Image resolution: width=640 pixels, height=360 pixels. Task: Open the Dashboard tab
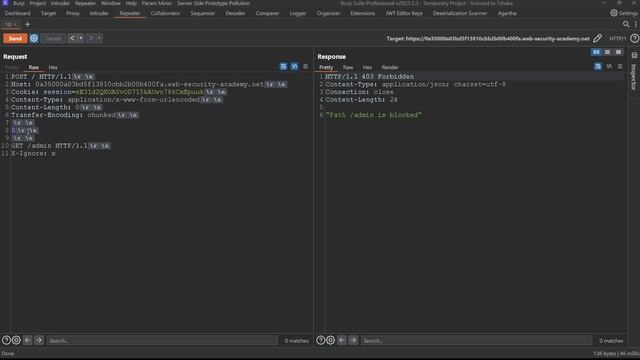tap(18, 13)
